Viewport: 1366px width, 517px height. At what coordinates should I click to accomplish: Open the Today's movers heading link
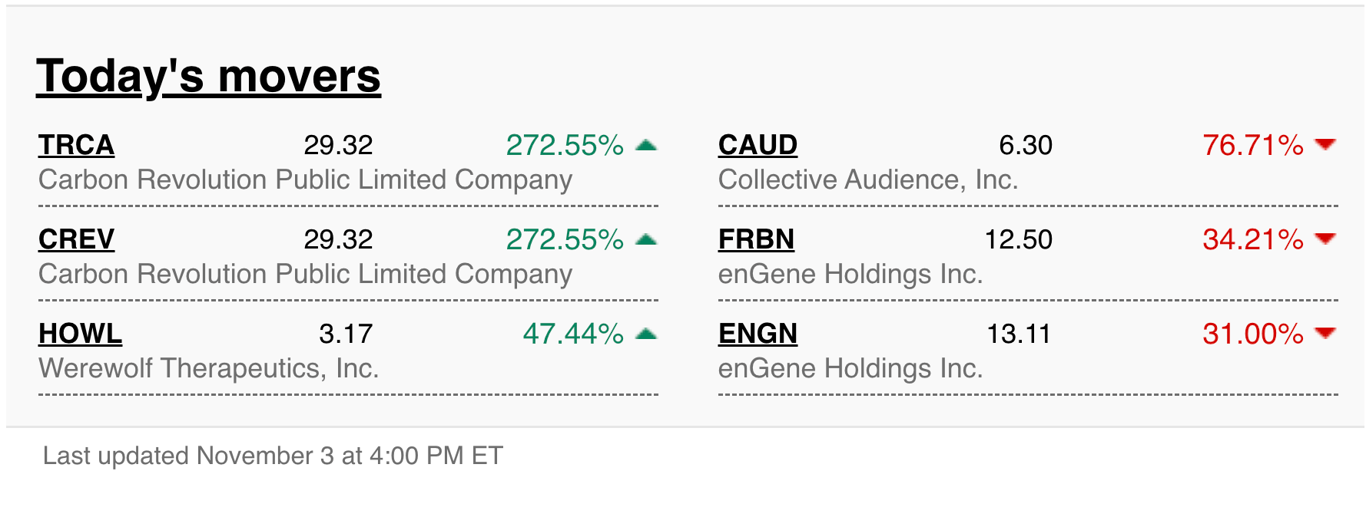208,76
